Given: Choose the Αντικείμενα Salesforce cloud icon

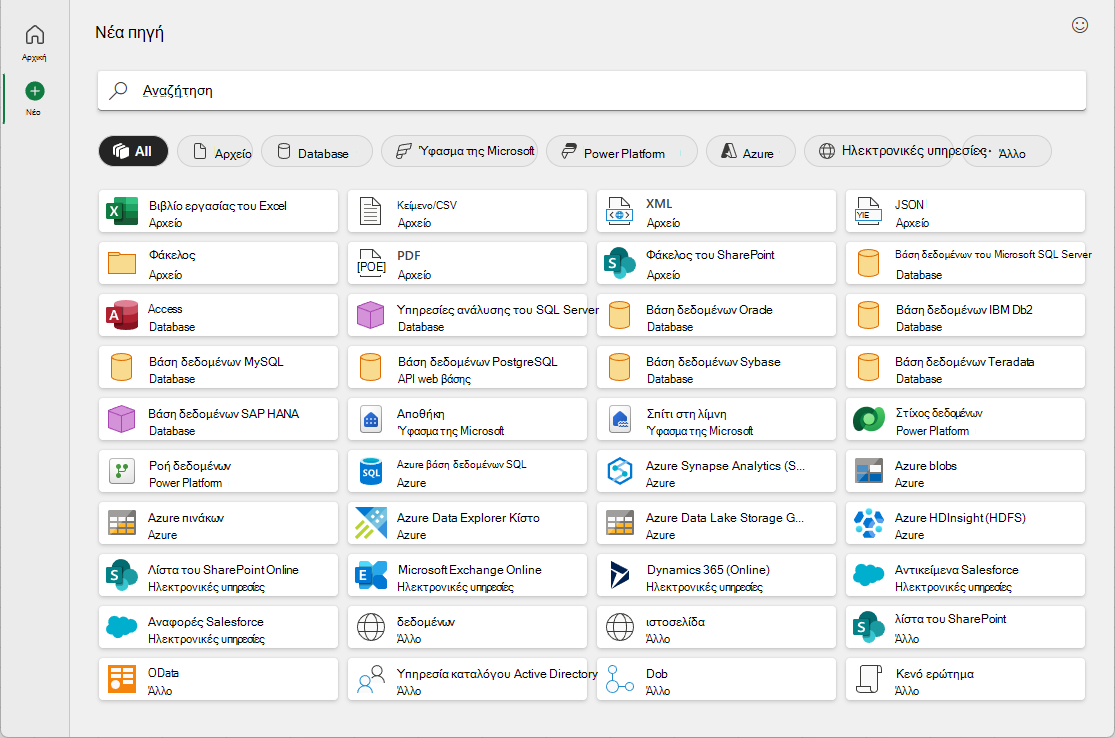Looking at the screenshot, I should pyautogui.click(x=868, y=574).
